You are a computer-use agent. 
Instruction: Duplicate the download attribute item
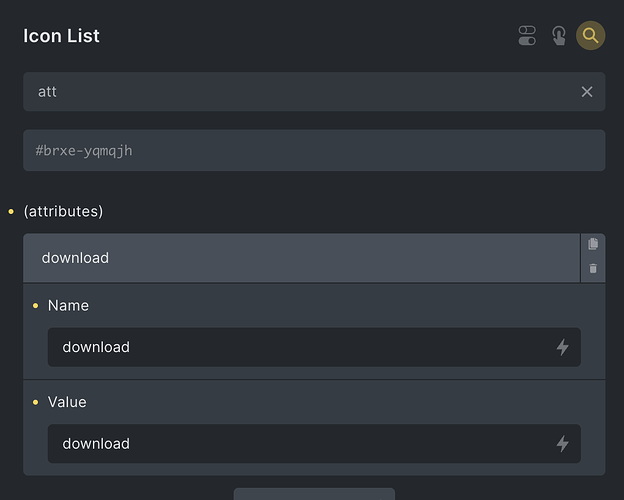[x=593, y=244]
